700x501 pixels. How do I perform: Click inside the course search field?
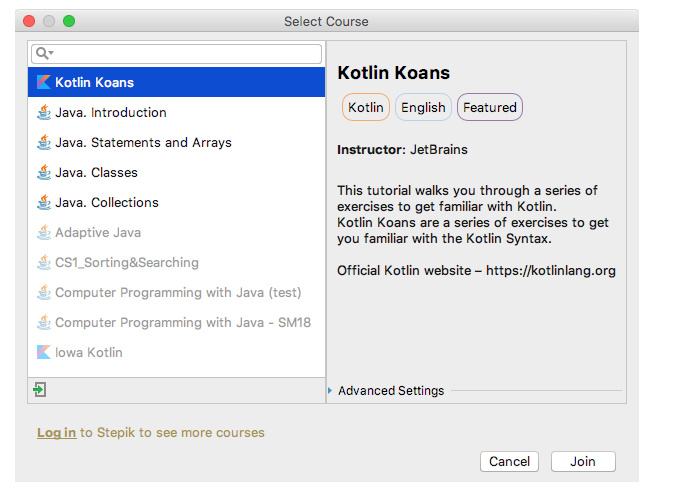pyautogui.click(x=176, y=54)
